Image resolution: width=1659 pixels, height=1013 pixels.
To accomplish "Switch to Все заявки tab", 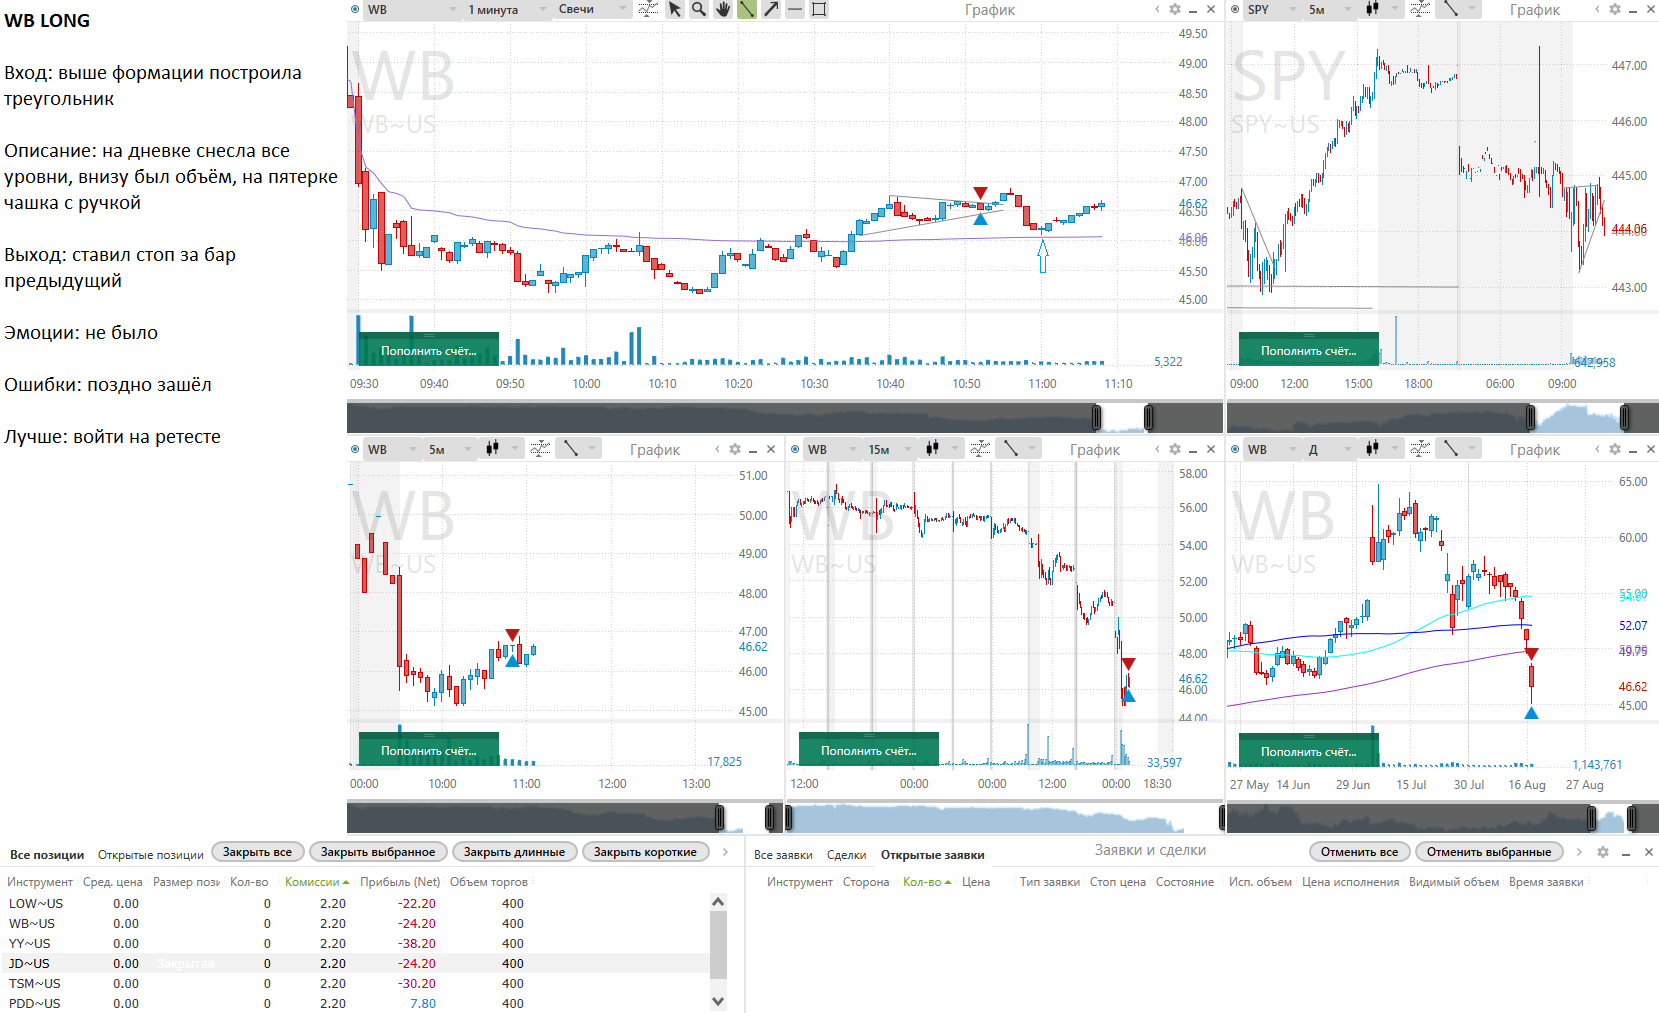I will (x=783, y=855).
